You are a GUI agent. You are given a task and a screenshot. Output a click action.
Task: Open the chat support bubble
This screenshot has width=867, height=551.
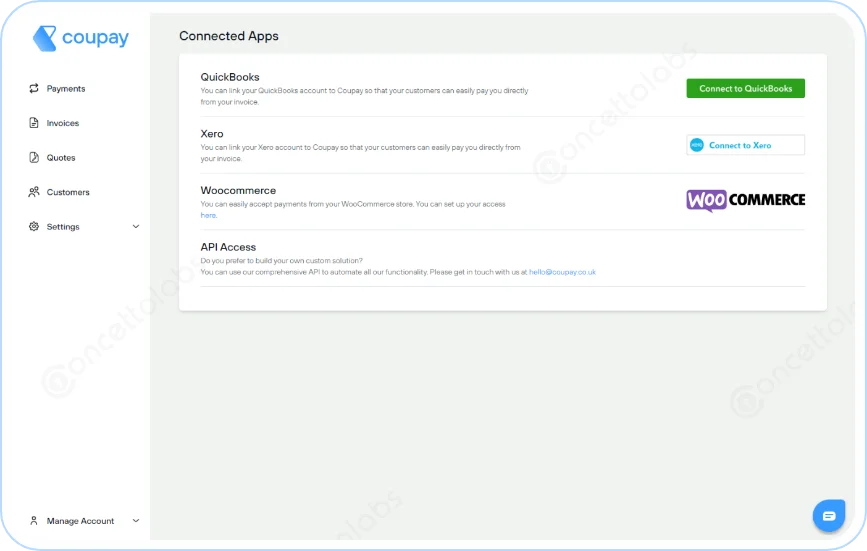[828, 516]
